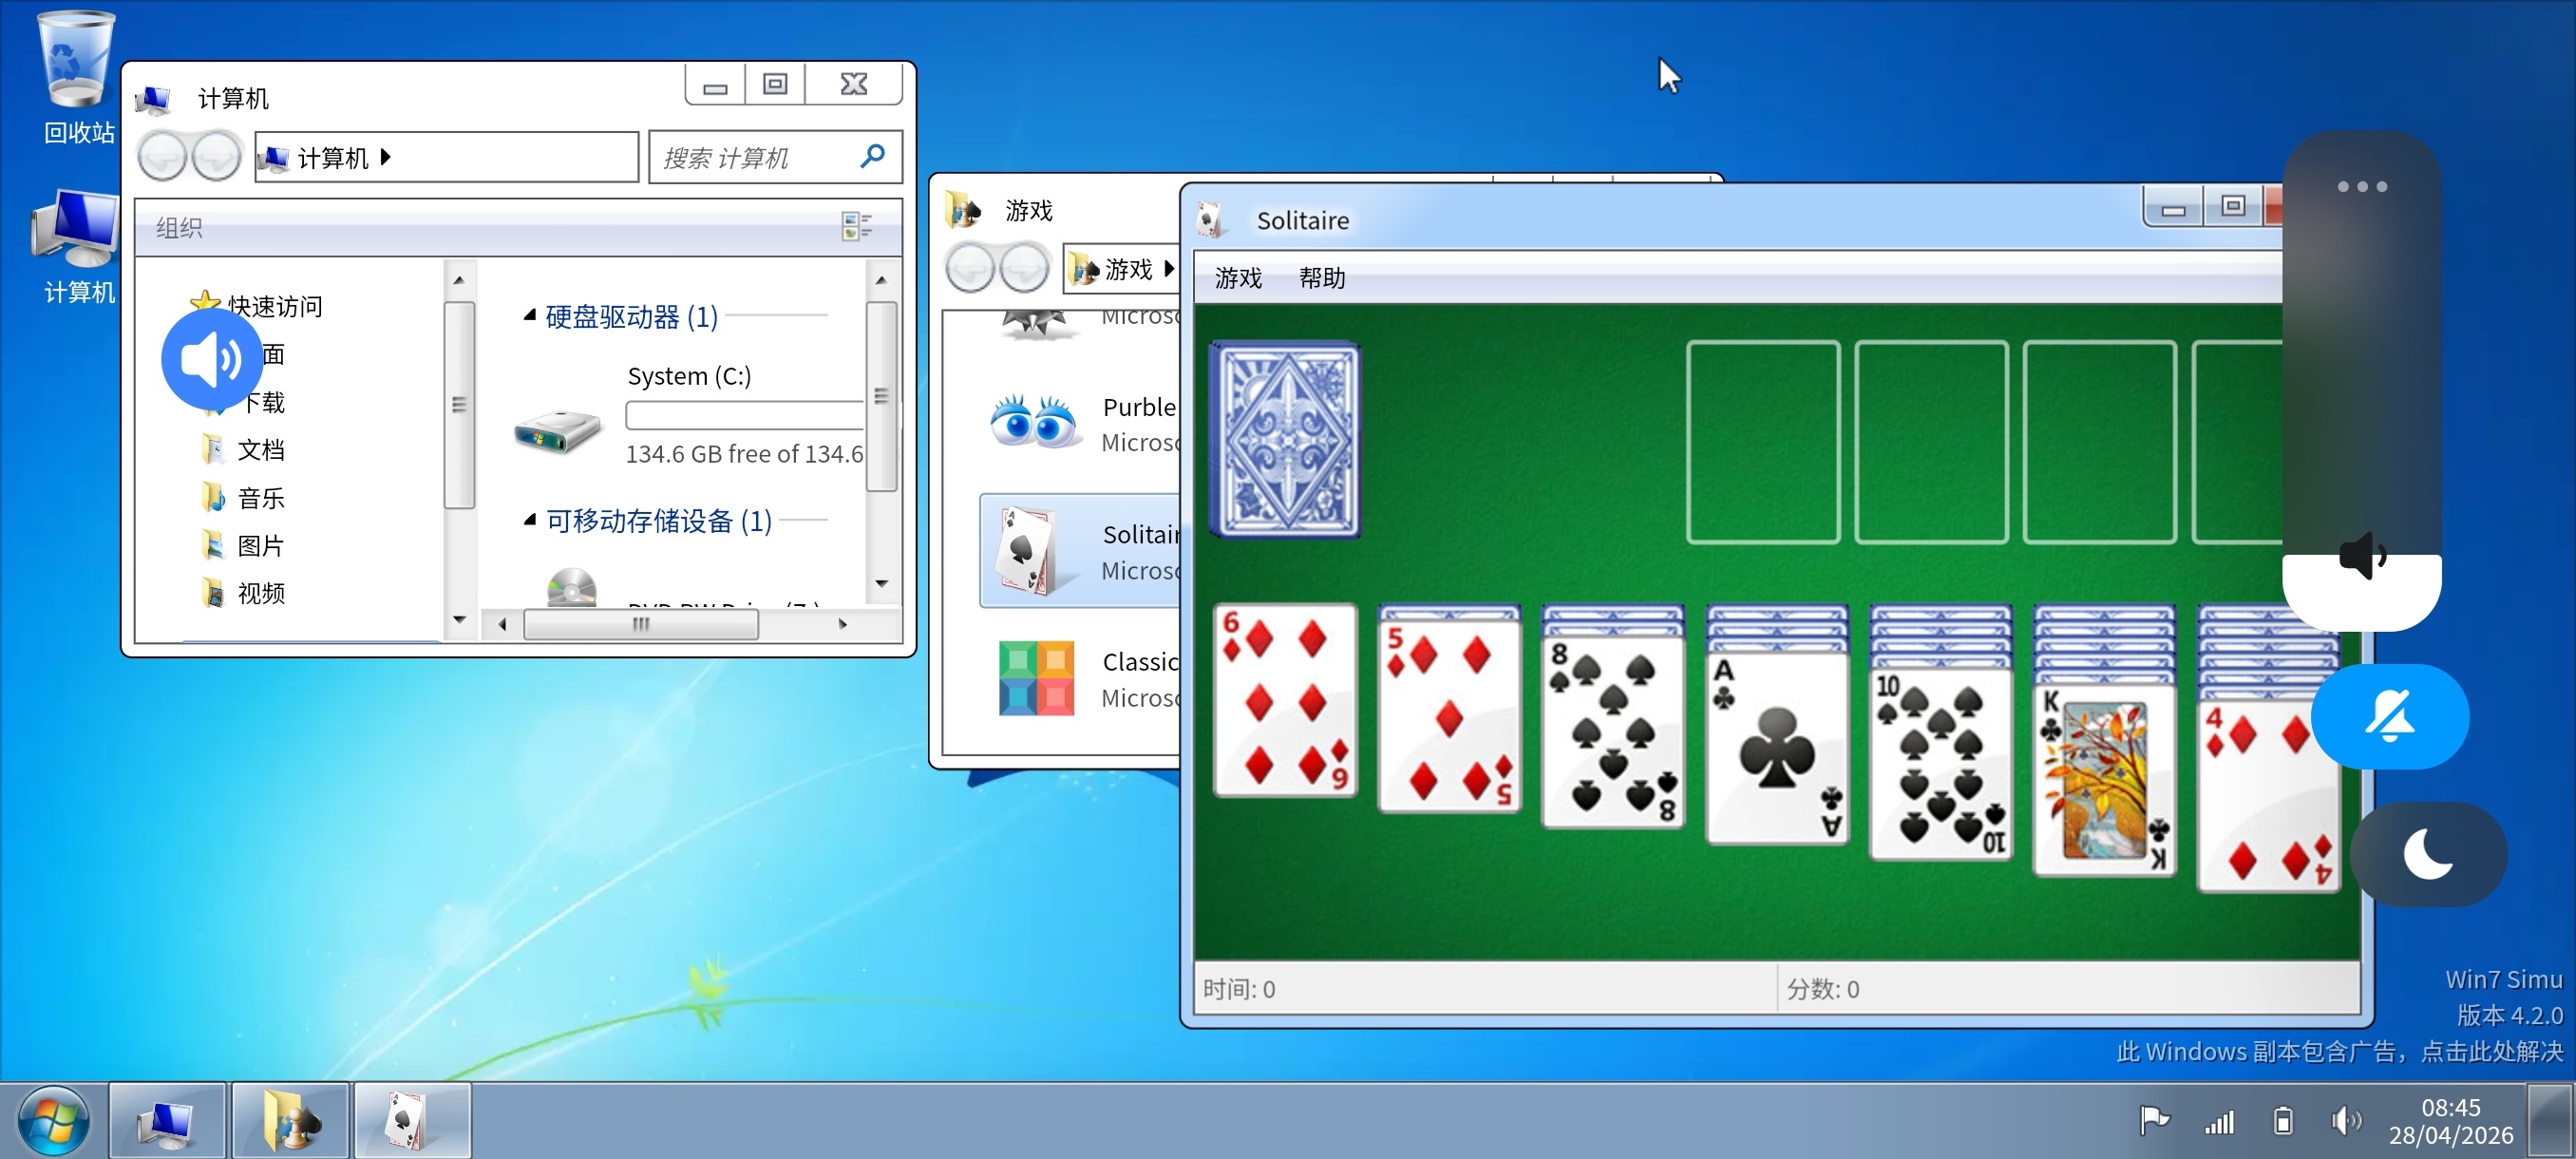
Task: Select the Classic colored blocks game icon
Action: click(x=1036, y=678)
